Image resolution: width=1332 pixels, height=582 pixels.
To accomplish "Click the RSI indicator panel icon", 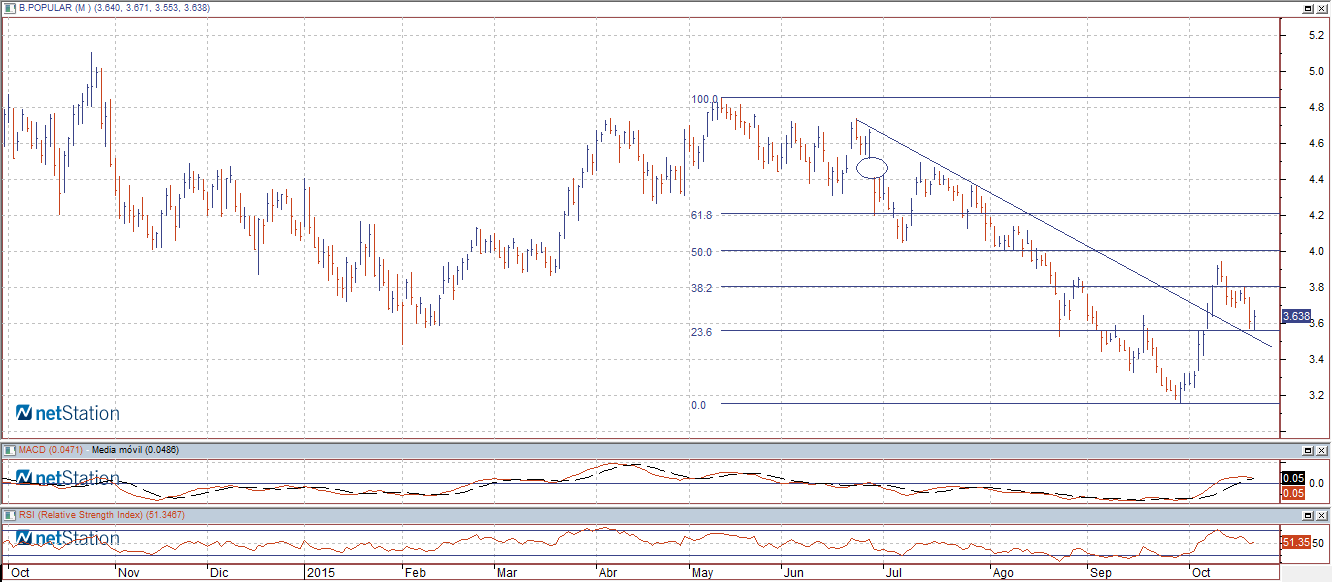I will 9,514.
